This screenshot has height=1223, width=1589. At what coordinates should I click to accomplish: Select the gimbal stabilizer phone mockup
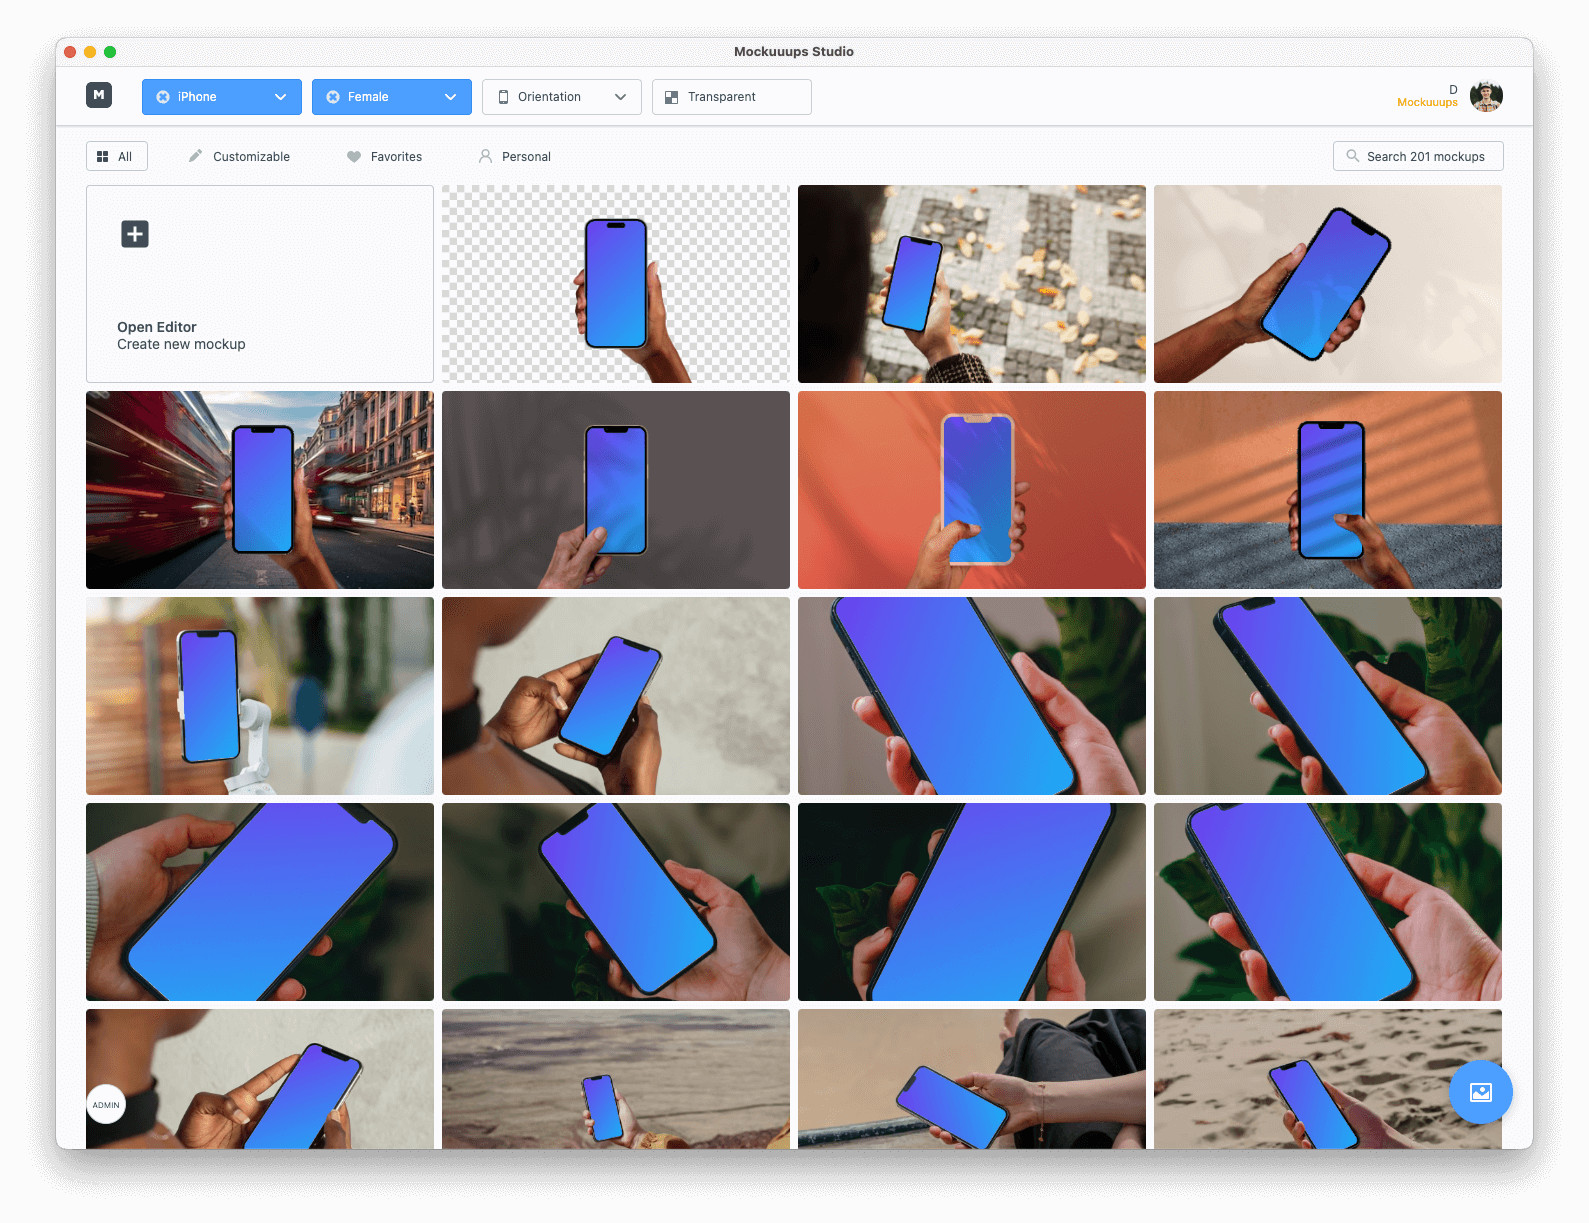click(x=260, y=696)
